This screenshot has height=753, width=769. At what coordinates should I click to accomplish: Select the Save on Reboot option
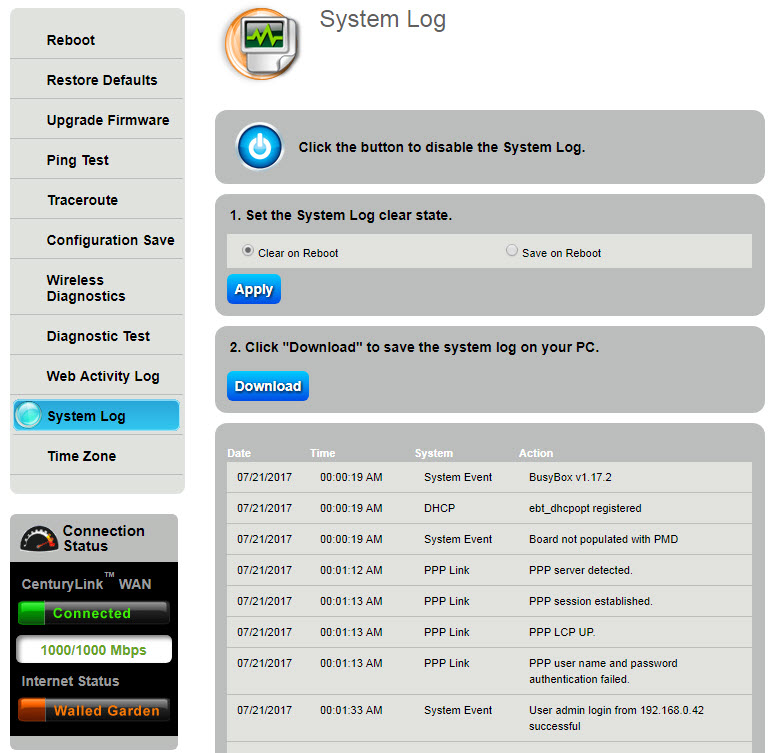tap(512, 252)
